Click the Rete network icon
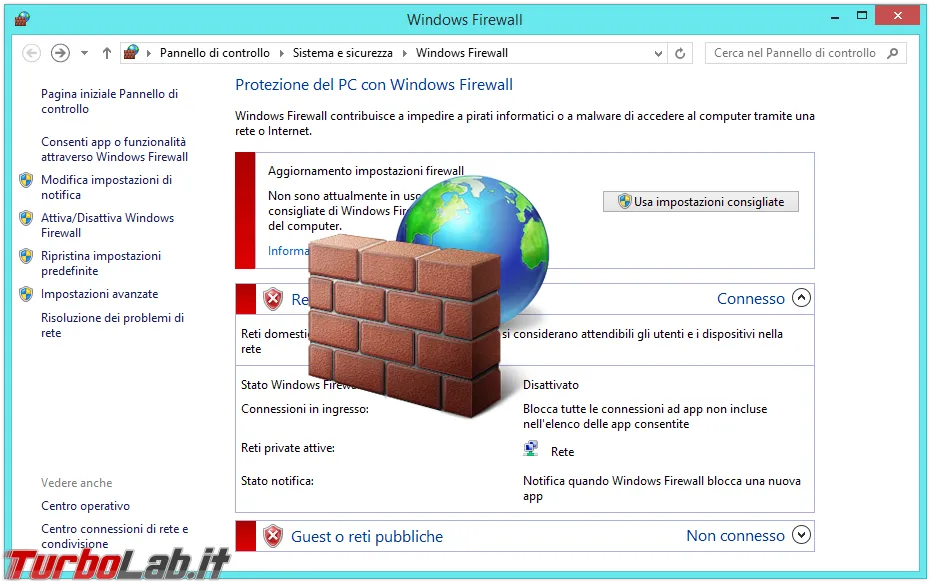 [x=531, y=449]
